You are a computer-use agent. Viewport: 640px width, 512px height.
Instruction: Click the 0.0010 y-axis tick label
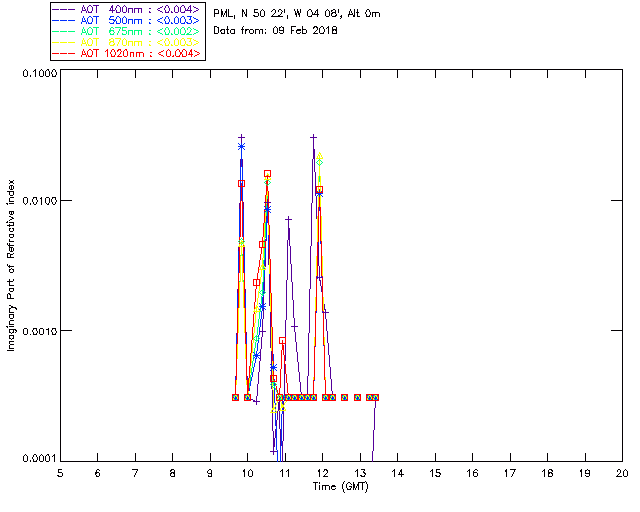point(39,331)
